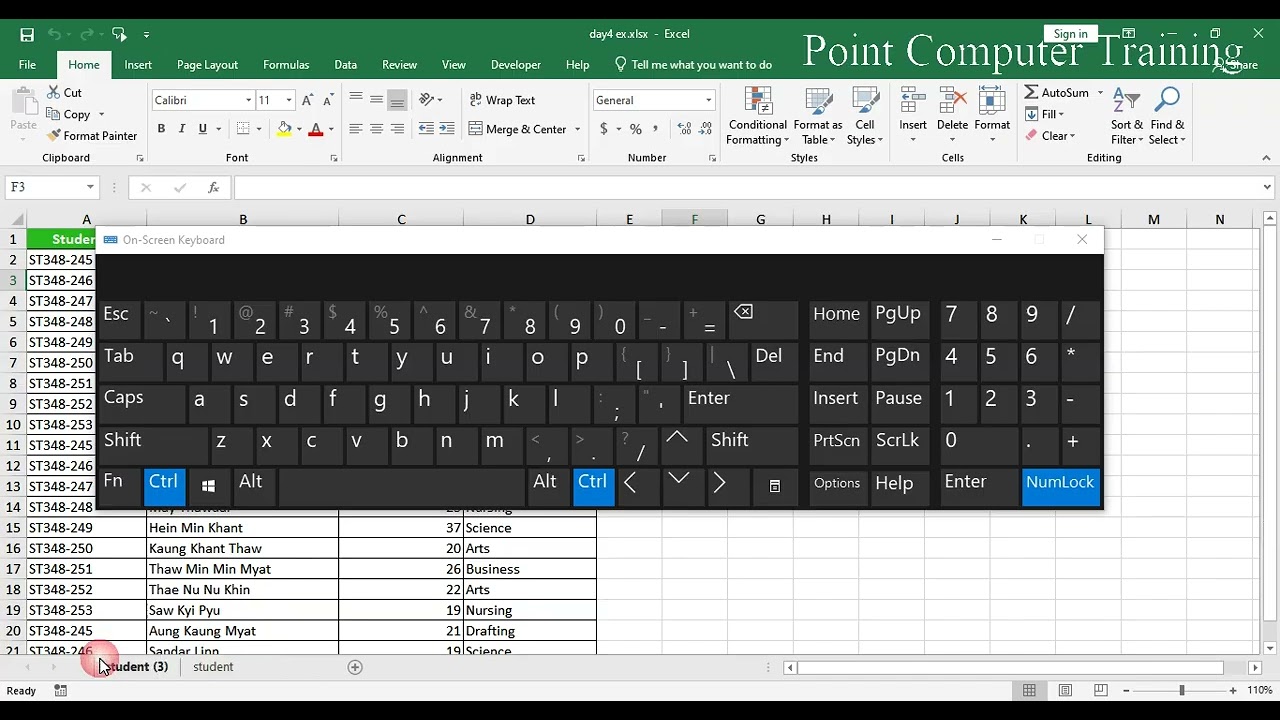Switch to Page Break Preview icon
The image size is (1280, 720).
(x=1101, y=690)
